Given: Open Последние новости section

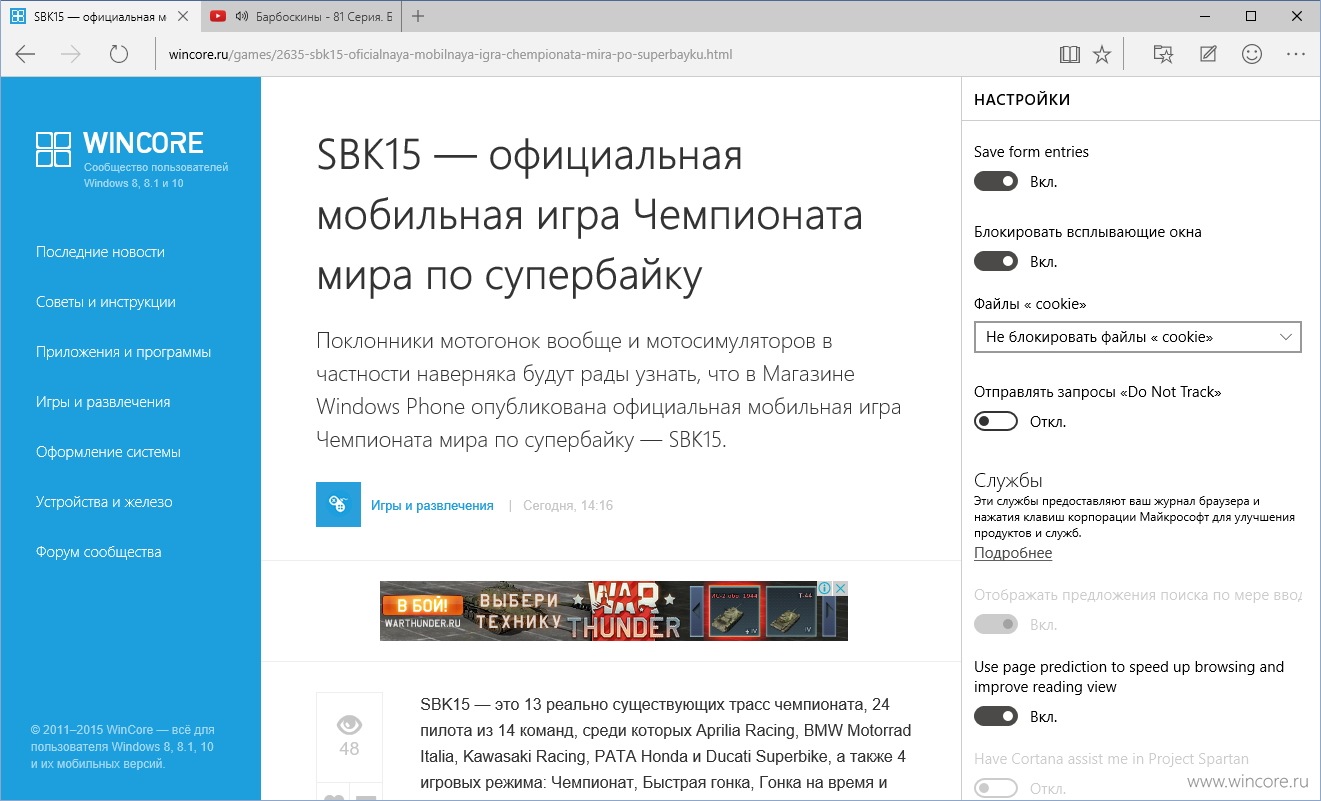Looking at the screenshot, I should pos(100,252).
